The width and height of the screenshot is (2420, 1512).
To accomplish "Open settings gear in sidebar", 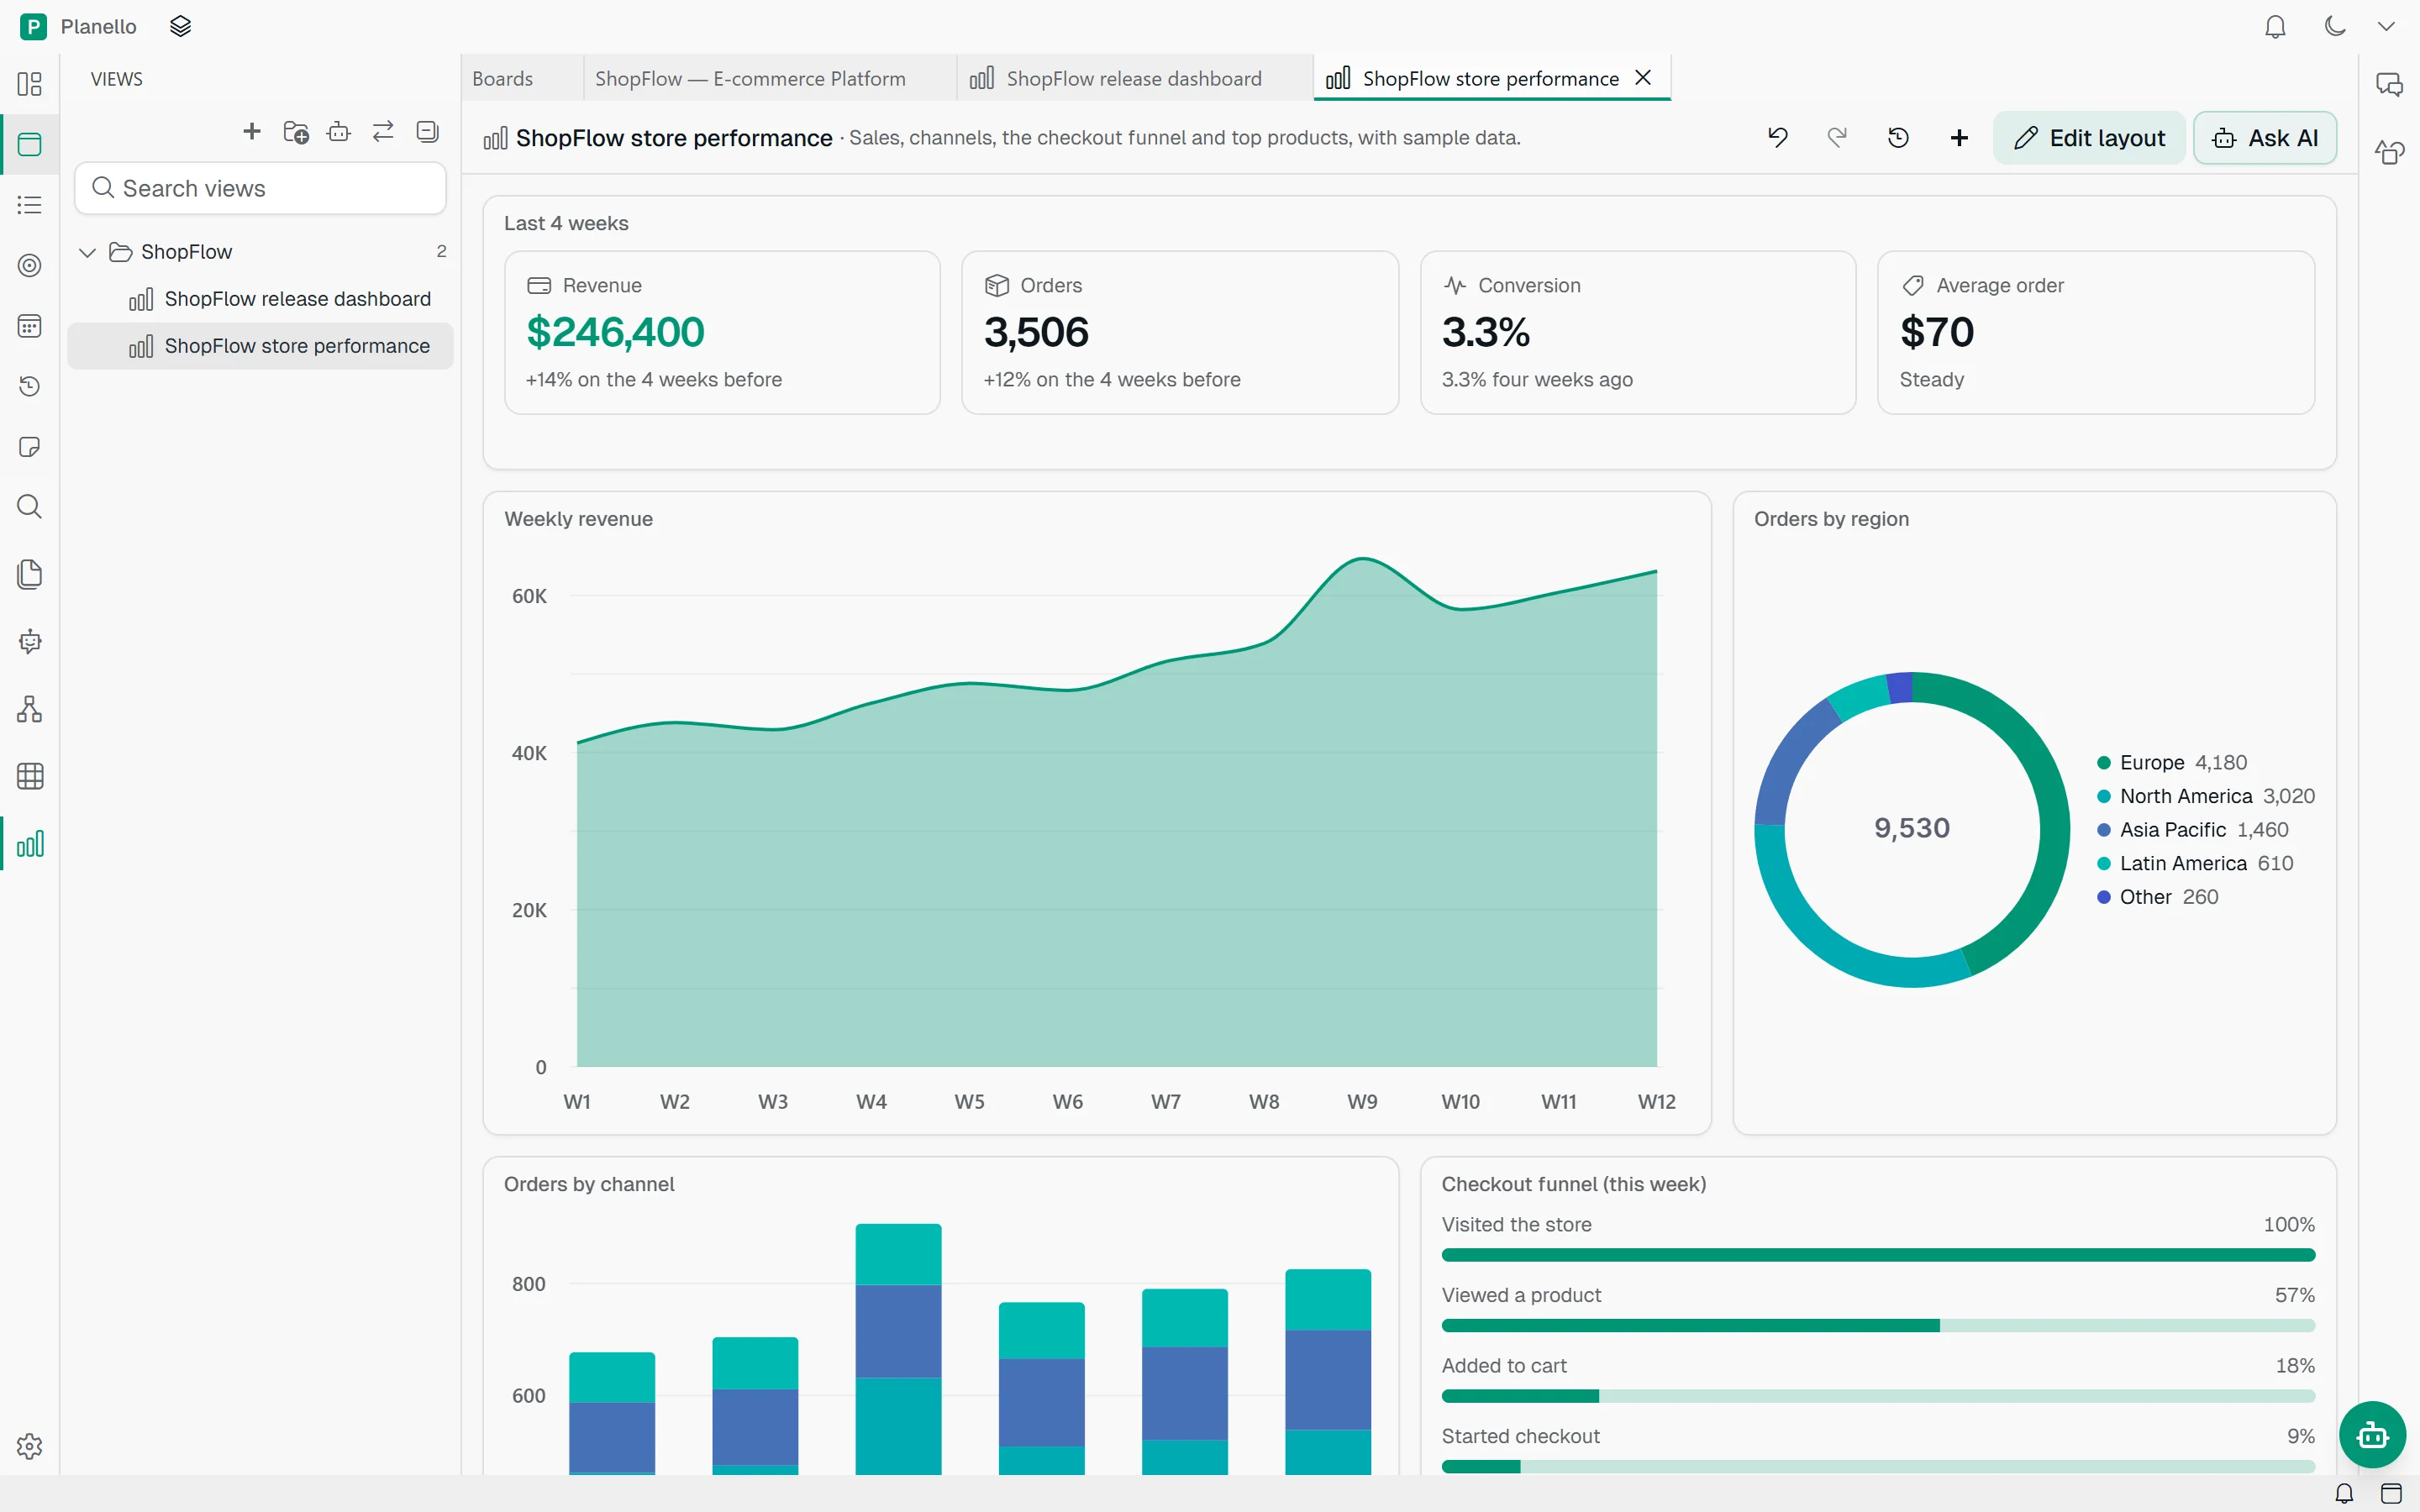I will click(30, 1446).
